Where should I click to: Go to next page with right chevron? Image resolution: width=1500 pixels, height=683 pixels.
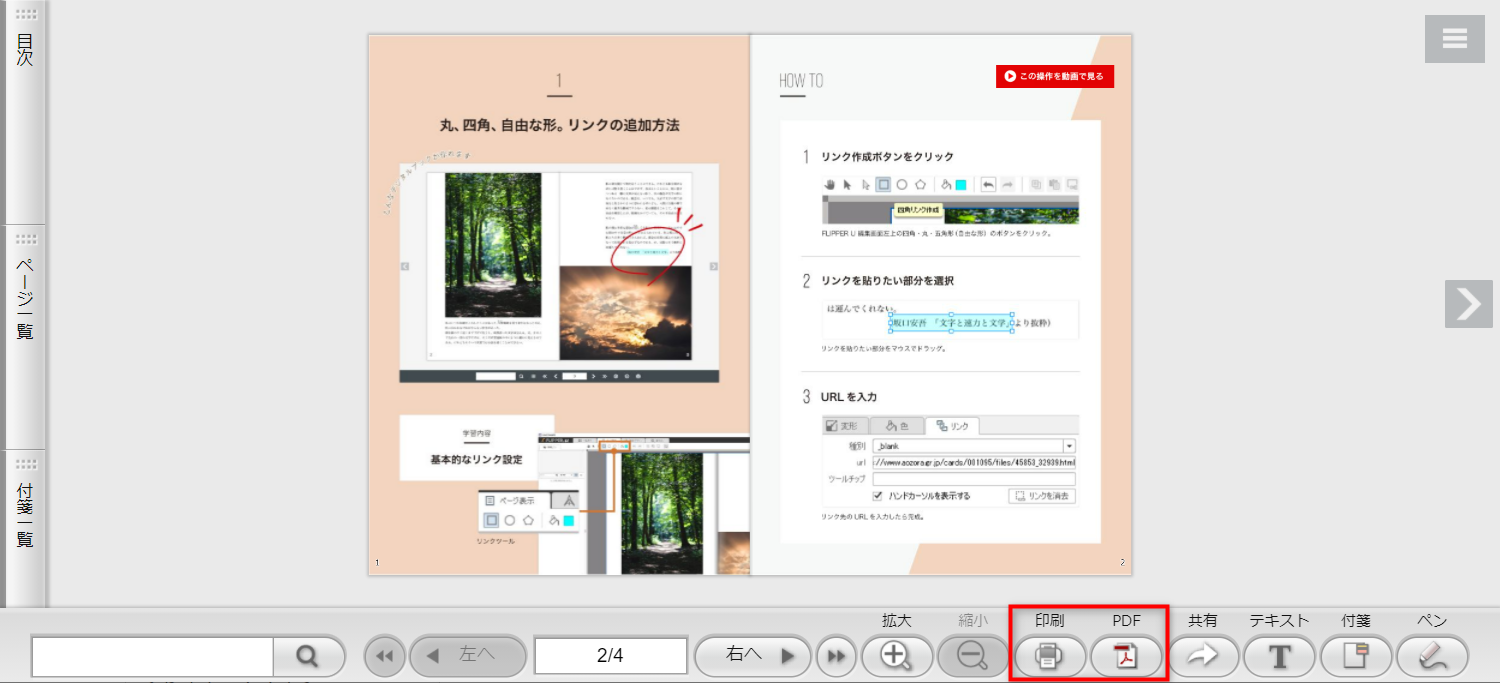click(x=1467, y=304)
